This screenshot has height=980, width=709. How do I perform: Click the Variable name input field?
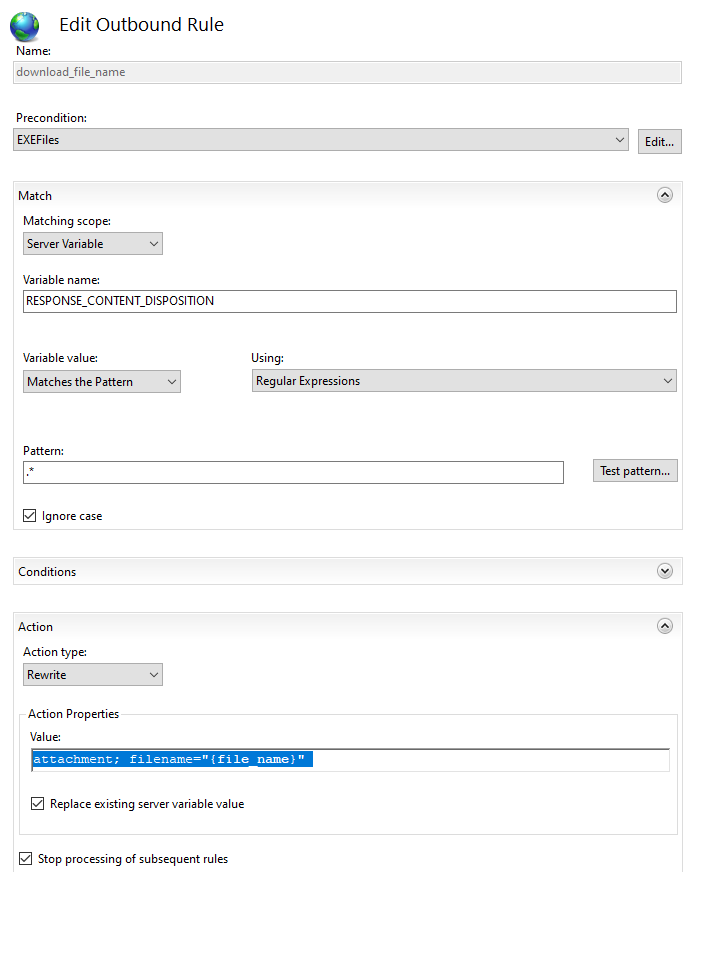[349, 301]
